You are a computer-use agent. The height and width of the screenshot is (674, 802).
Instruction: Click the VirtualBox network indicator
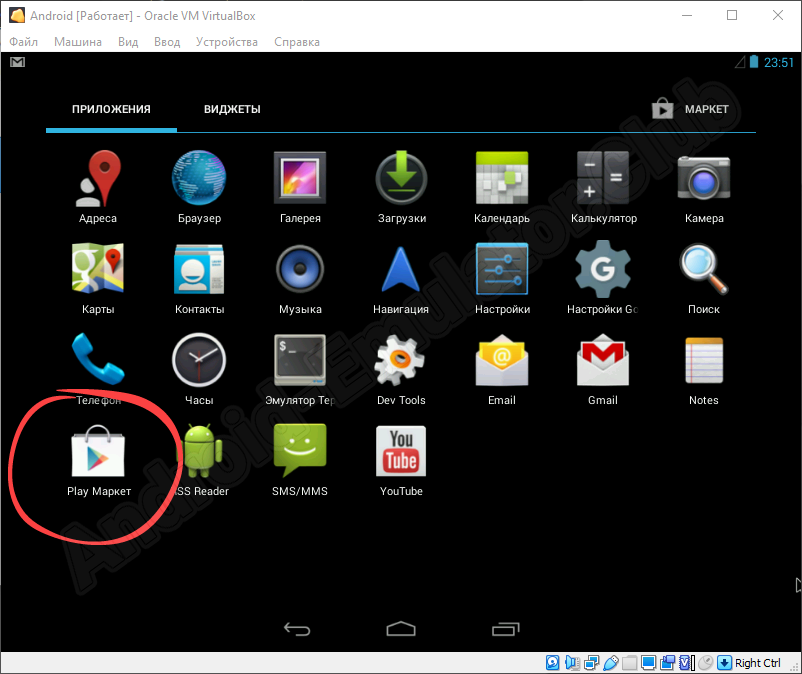(591, 663)
